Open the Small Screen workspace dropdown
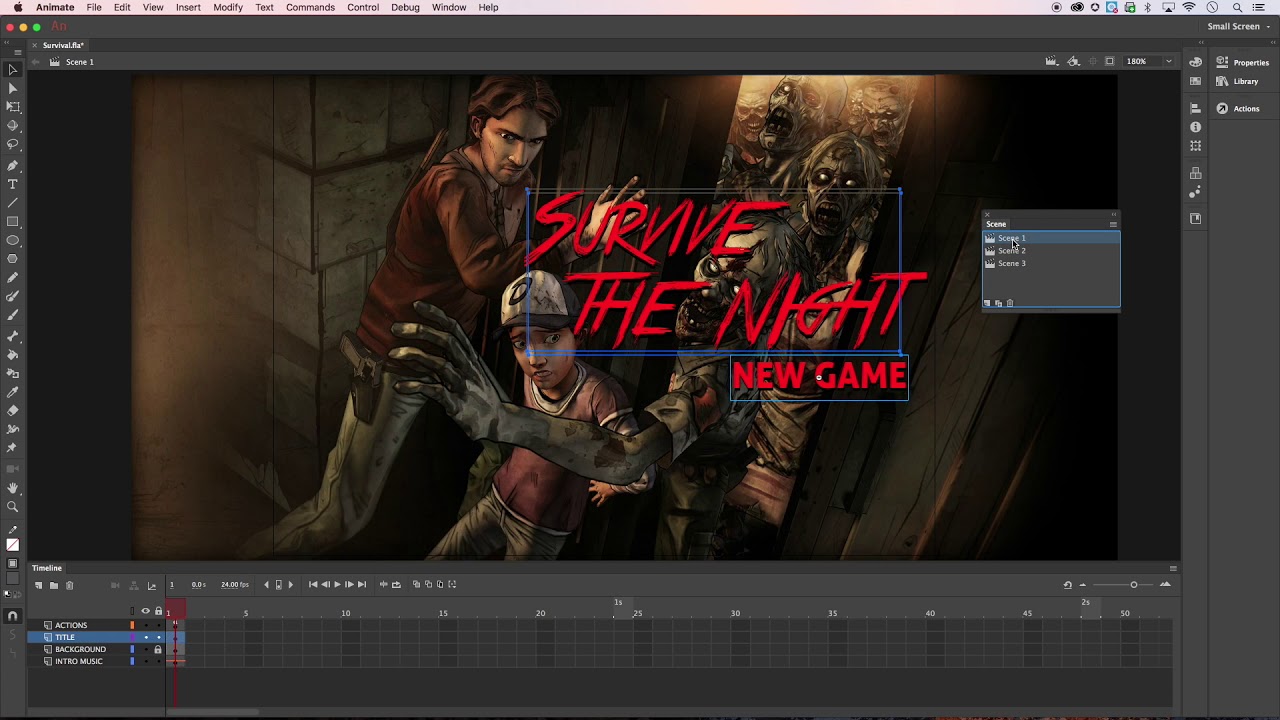 [x=1240, y=27]
